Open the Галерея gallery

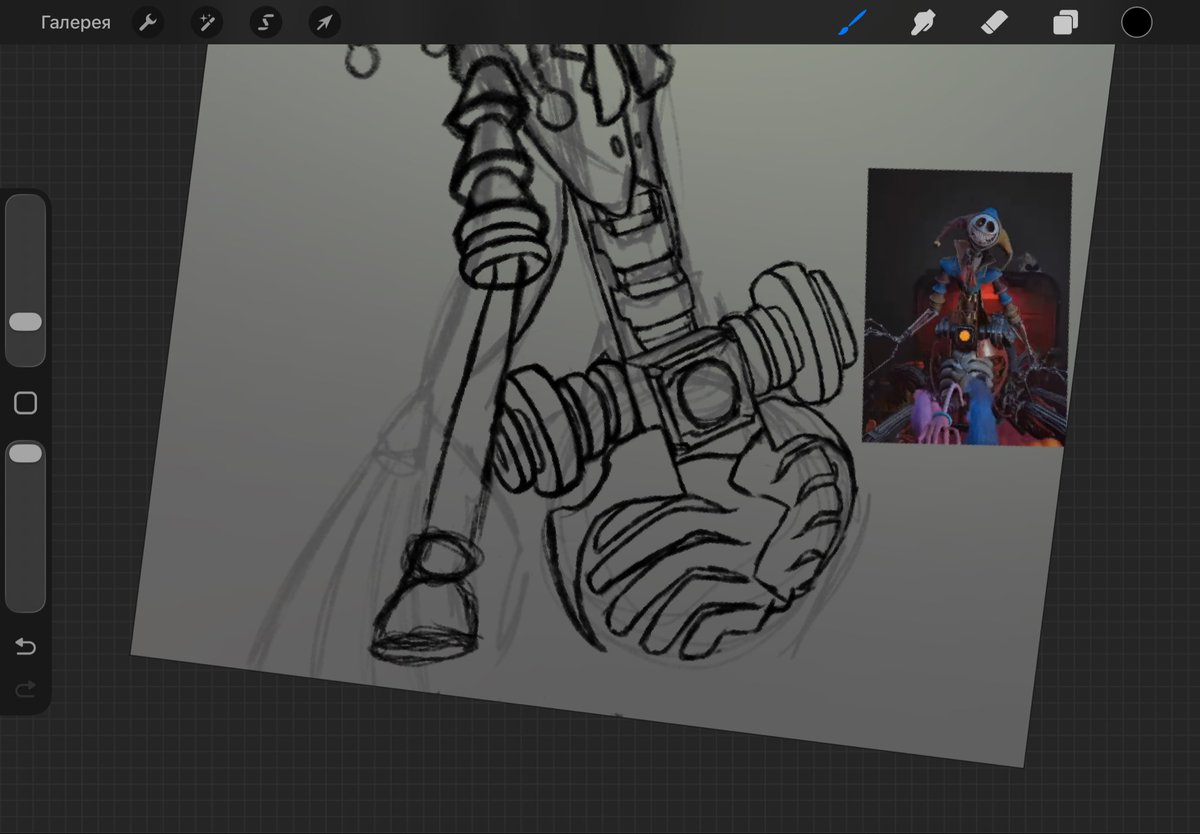click(76, 22)
